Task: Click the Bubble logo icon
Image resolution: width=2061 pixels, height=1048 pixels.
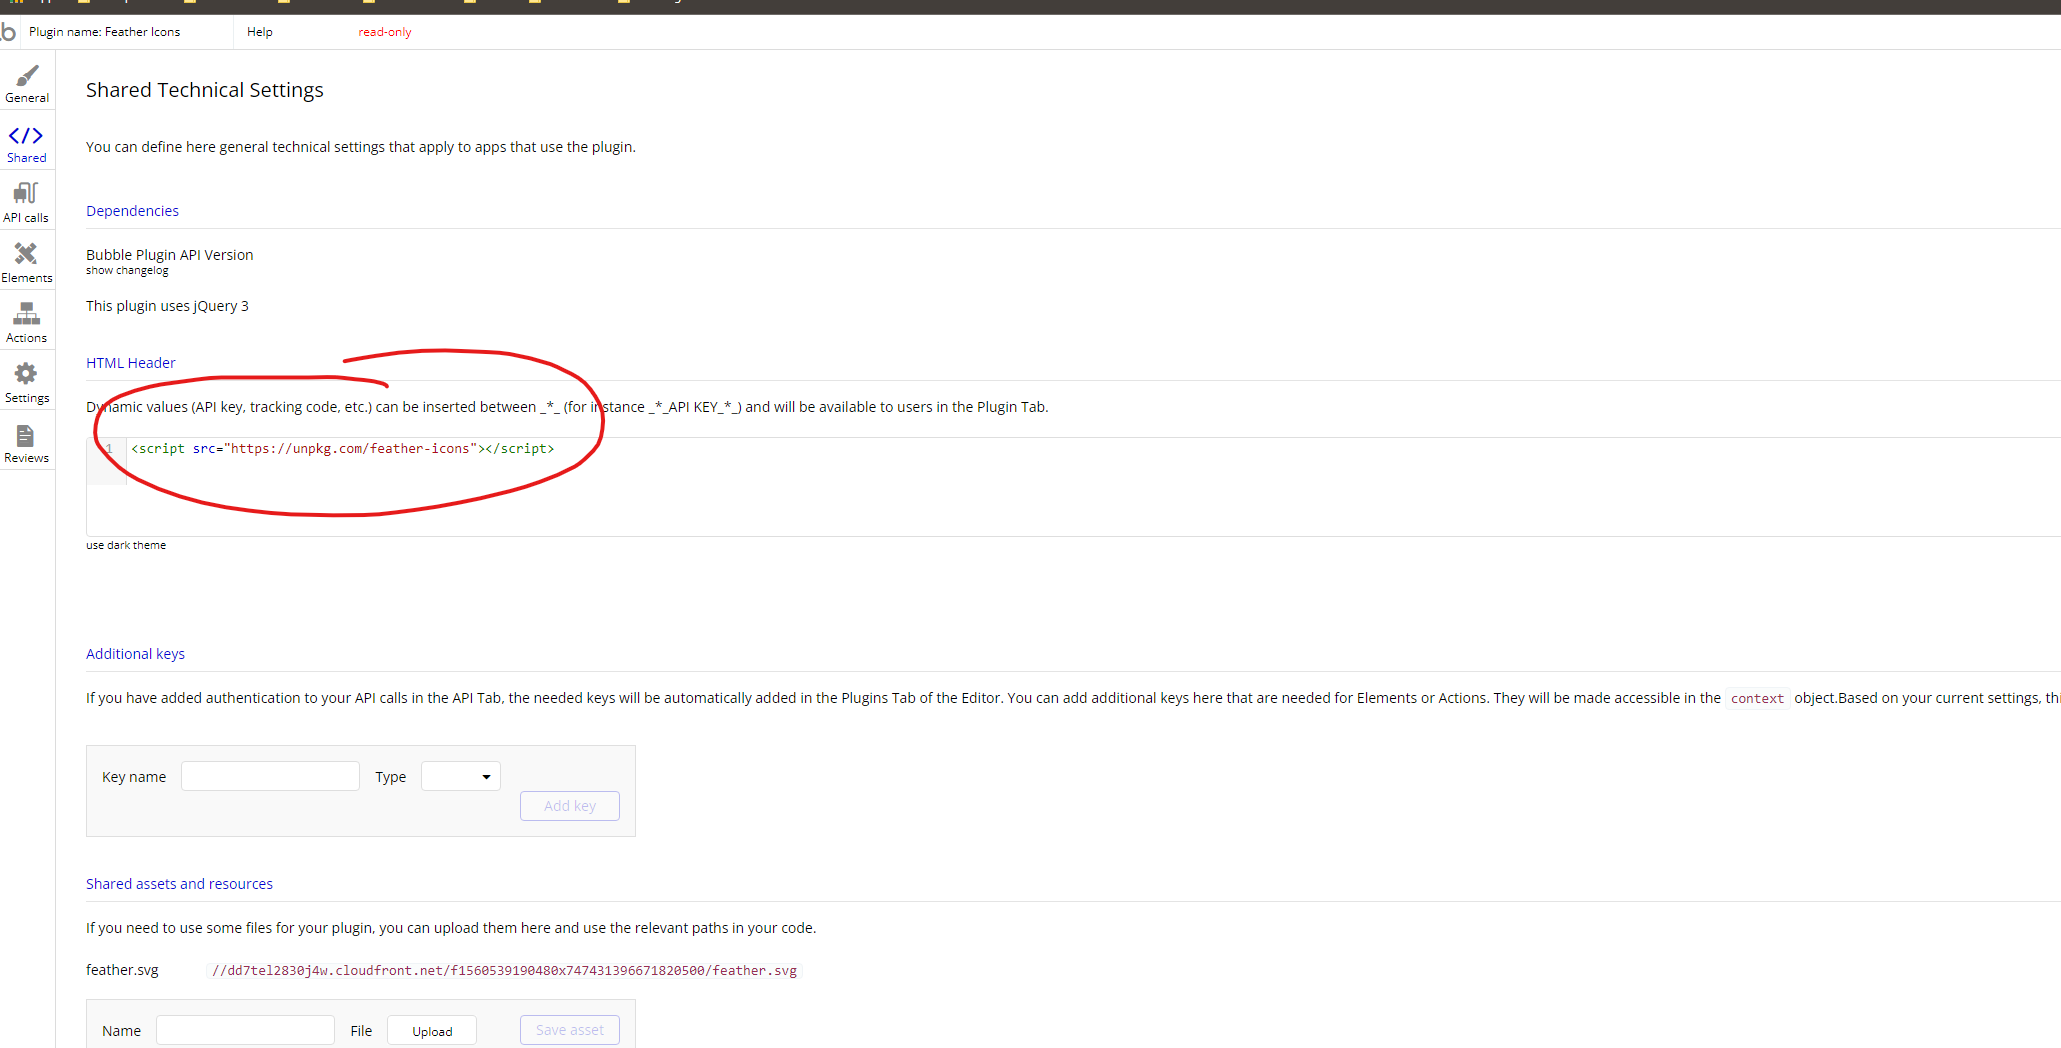Action: click(8, 32)
